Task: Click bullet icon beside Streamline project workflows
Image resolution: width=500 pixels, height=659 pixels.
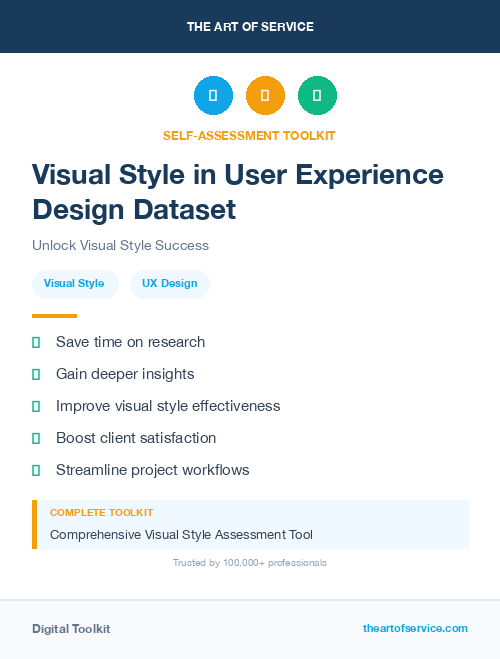Action: [36, 470]
